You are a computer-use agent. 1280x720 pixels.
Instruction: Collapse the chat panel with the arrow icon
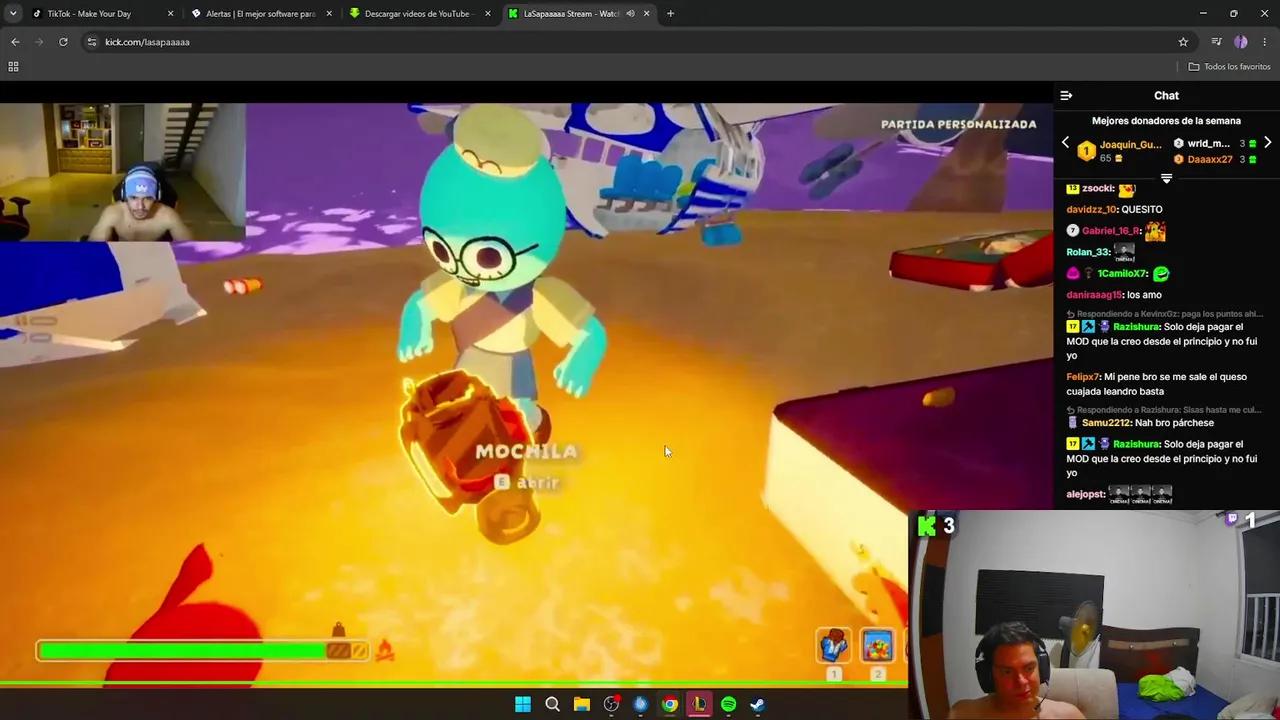pos(1066,96)
